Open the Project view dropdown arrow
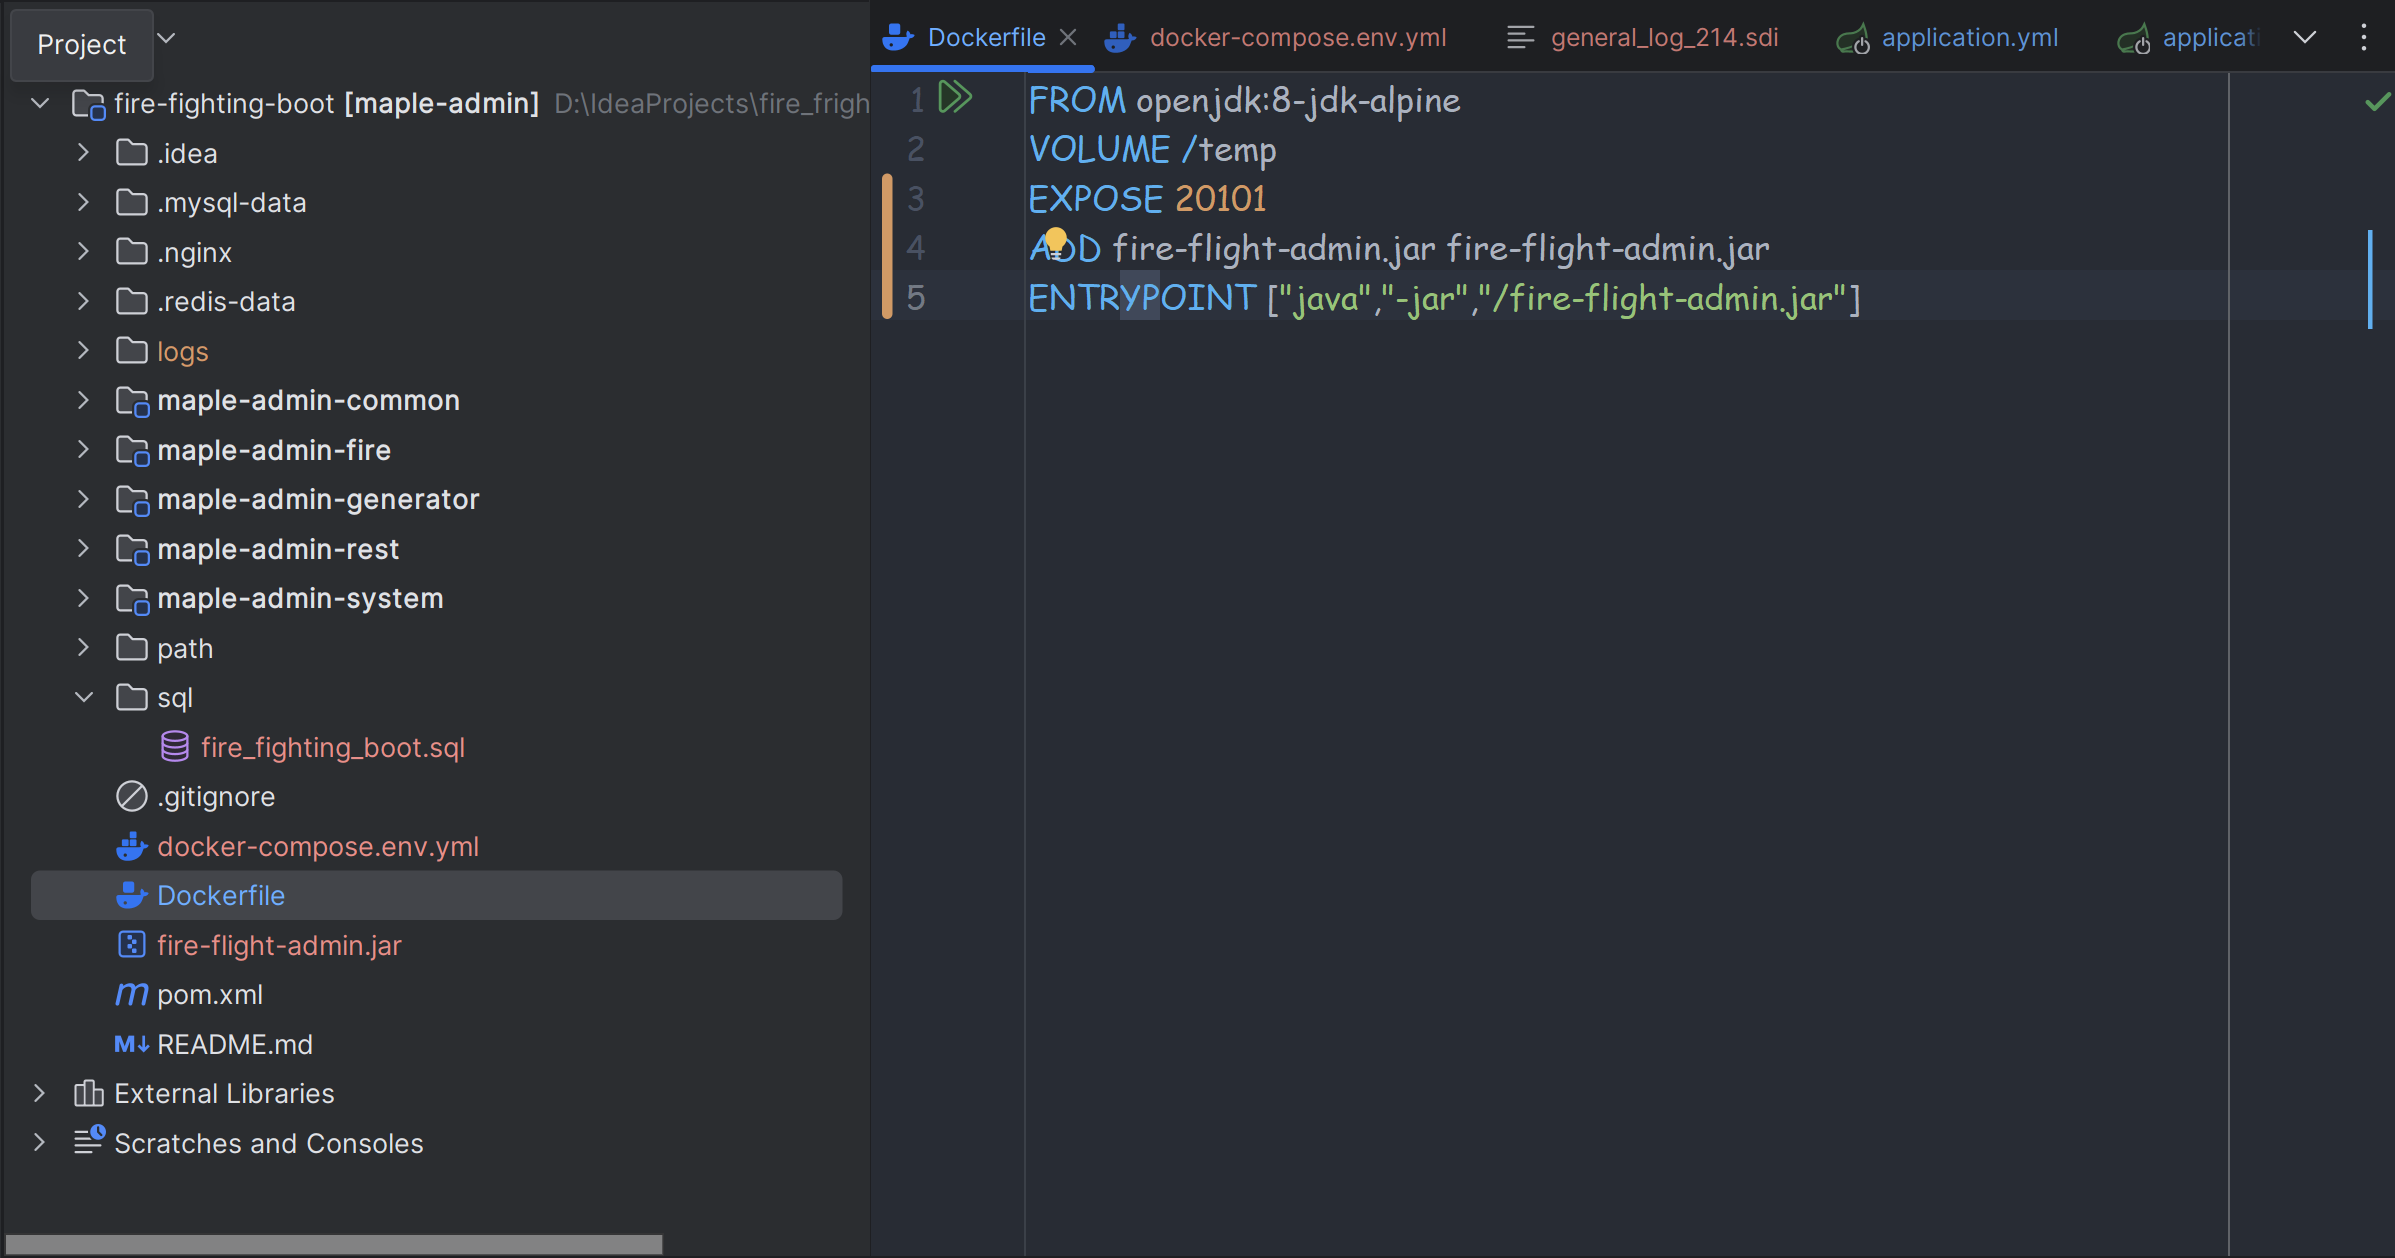This screenshot has height=1258, width=2395. (x=167, y=39)
